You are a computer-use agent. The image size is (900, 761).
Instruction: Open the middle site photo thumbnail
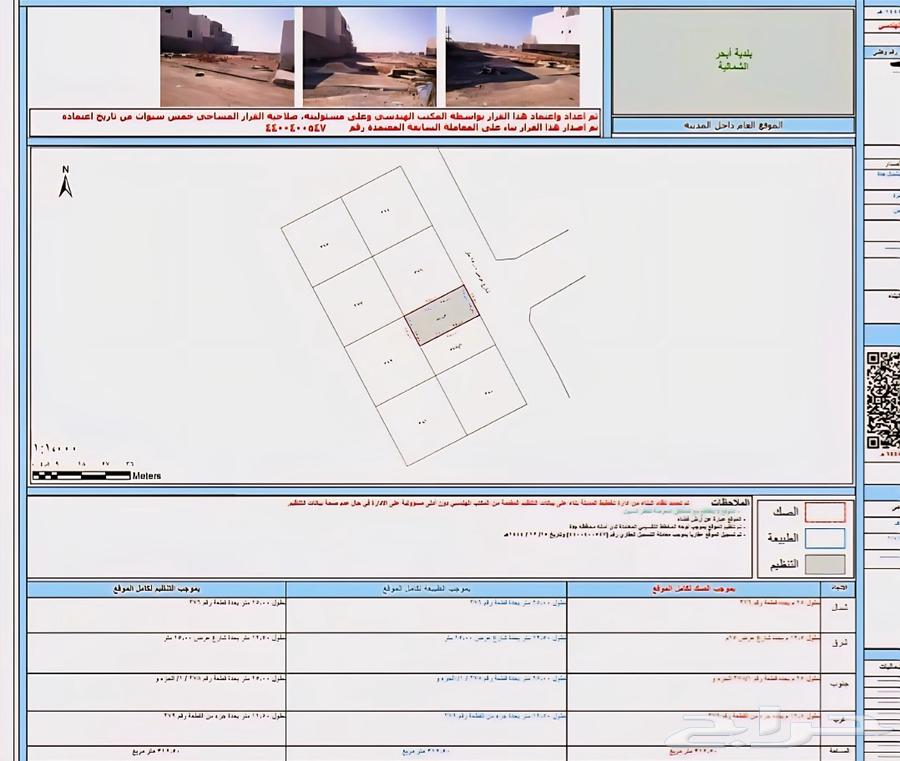pyautogui.click(x=369, y=57)
